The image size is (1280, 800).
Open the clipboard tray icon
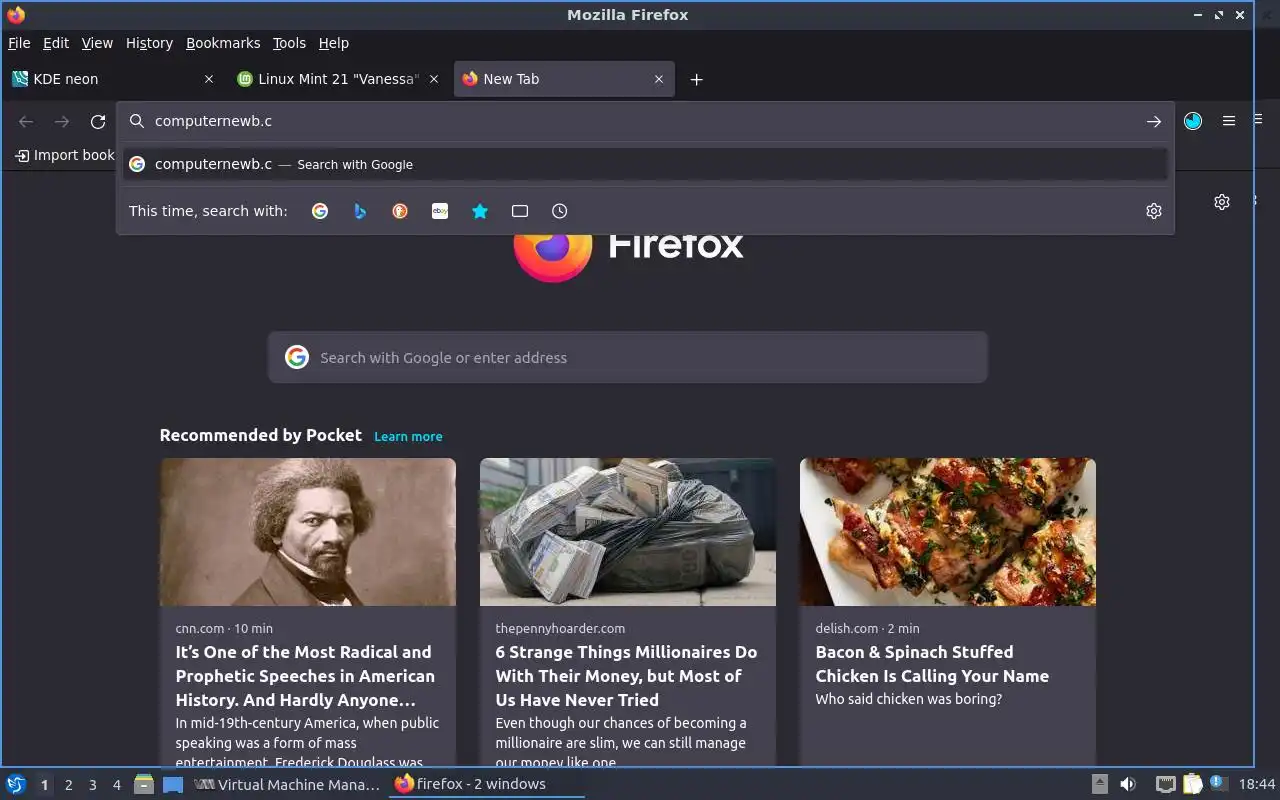1192,785
